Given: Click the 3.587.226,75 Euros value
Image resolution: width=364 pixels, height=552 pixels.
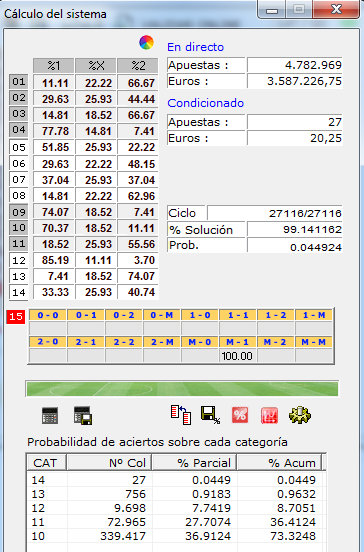Looking at the screenshot, I should point(295,81).
